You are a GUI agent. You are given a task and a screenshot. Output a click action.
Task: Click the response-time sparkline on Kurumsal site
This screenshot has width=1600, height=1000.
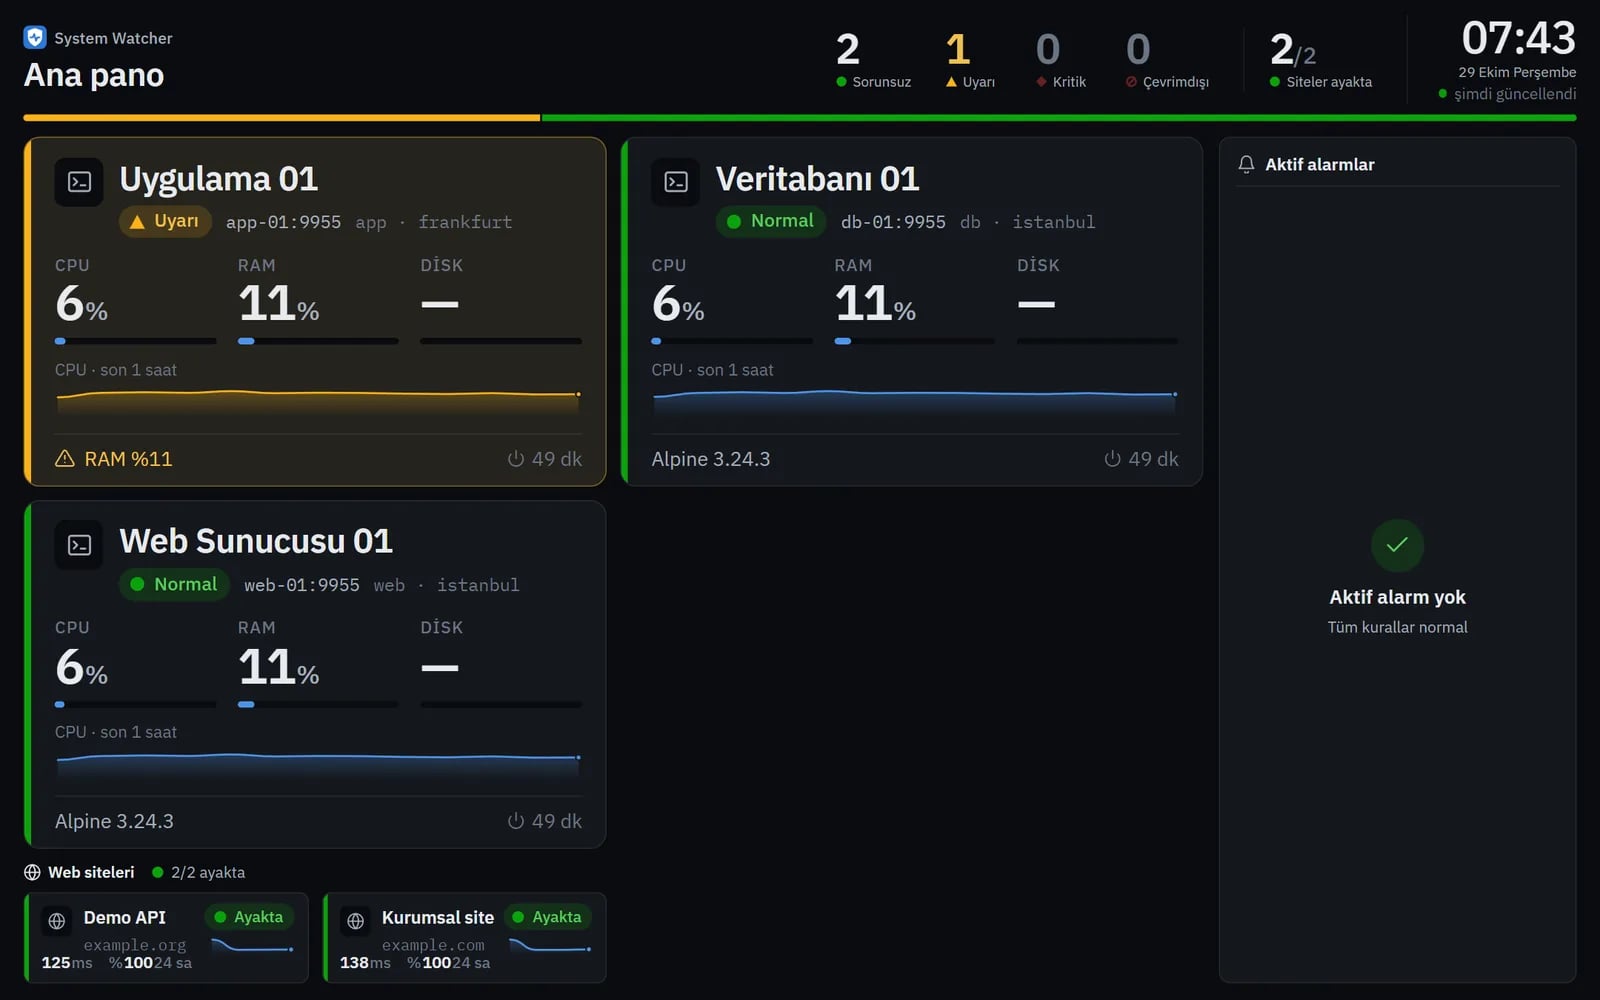pos(550,945)
